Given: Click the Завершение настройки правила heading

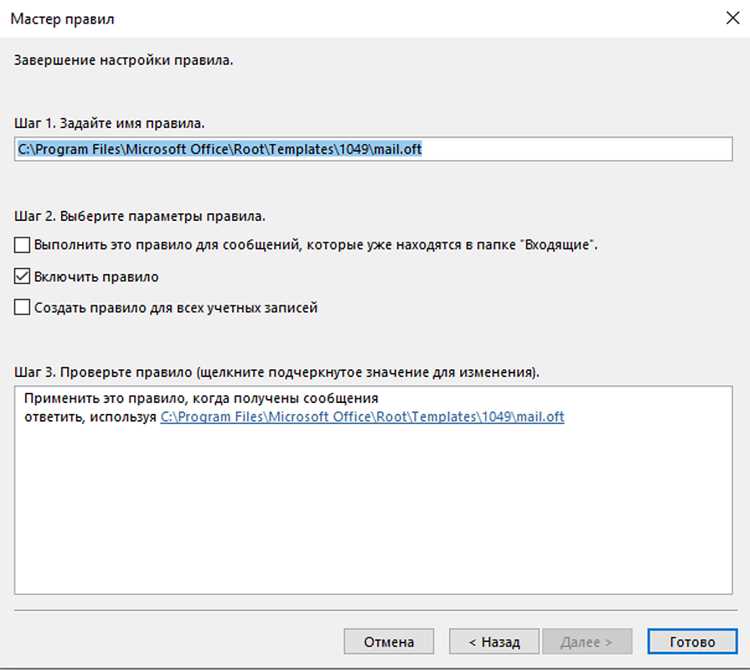Looking at the screenshot, I should coord(123,60).
